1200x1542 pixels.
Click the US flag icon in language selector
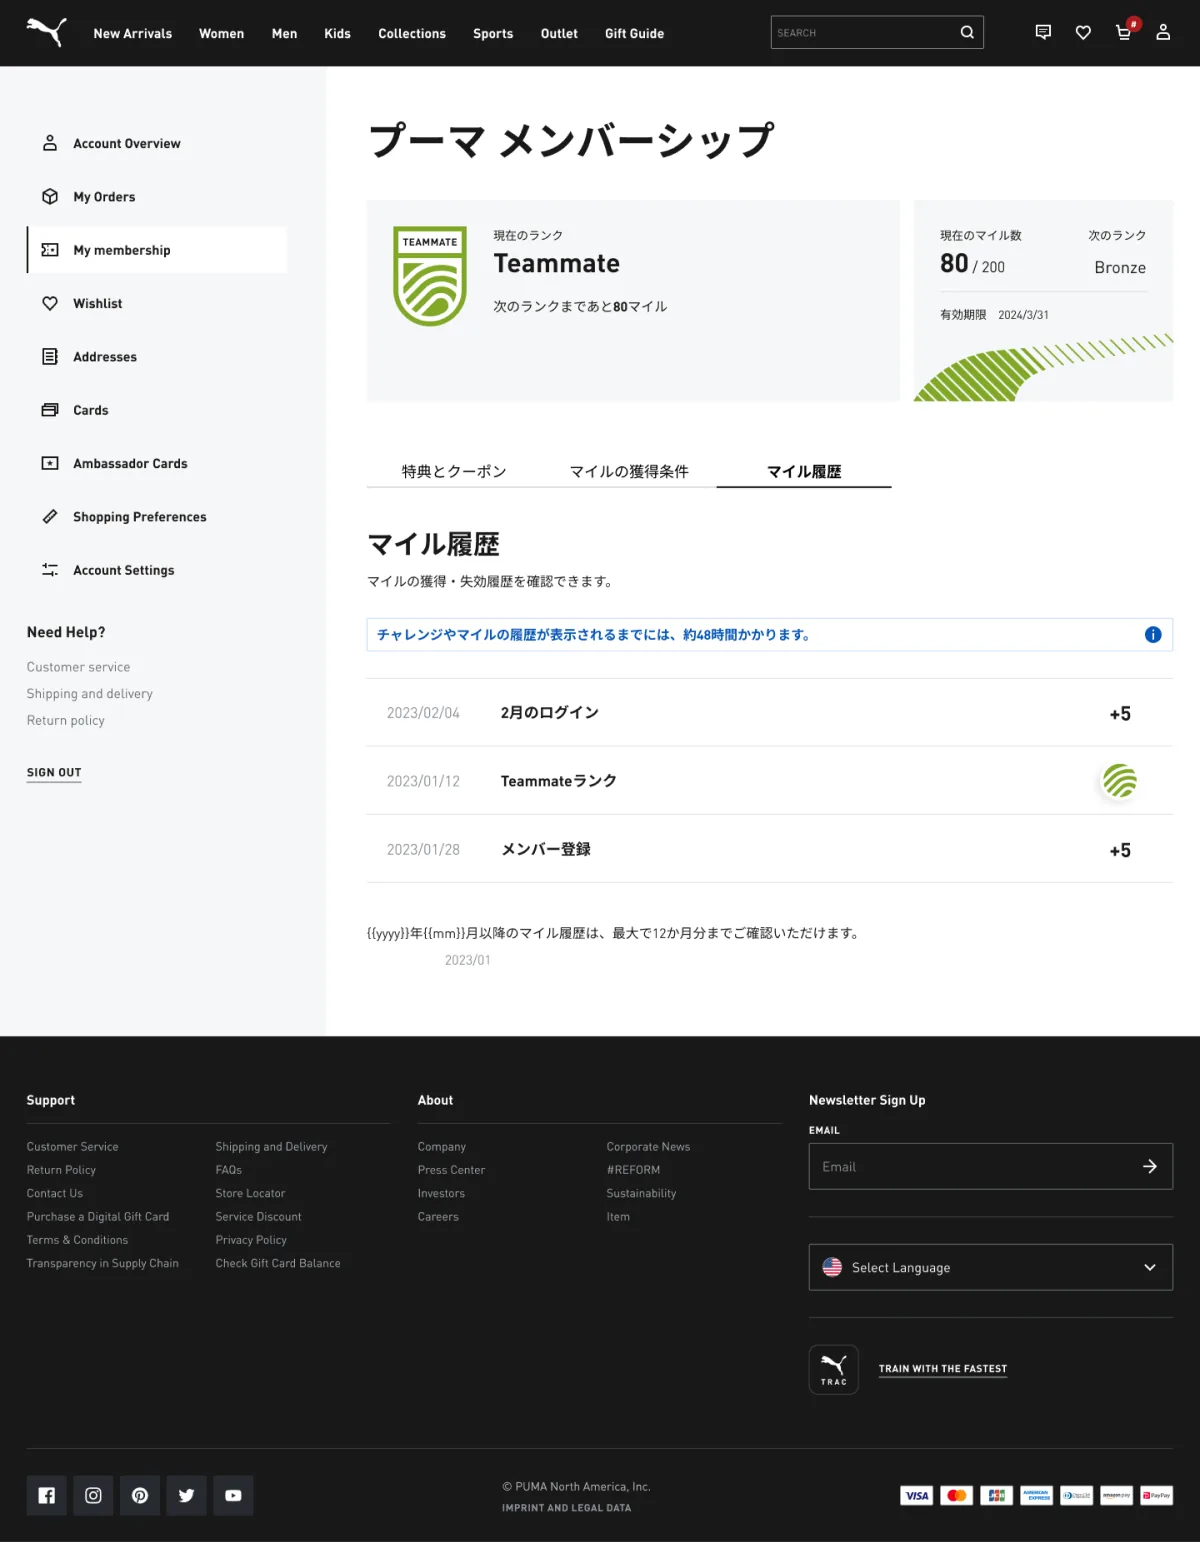point(832,1267)
